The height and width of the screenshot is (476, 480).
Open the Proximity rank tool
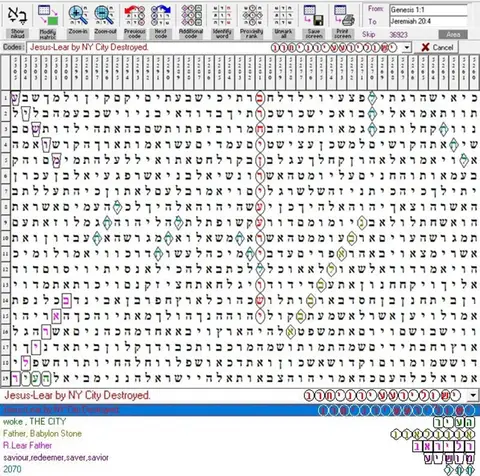pos(252,21)
